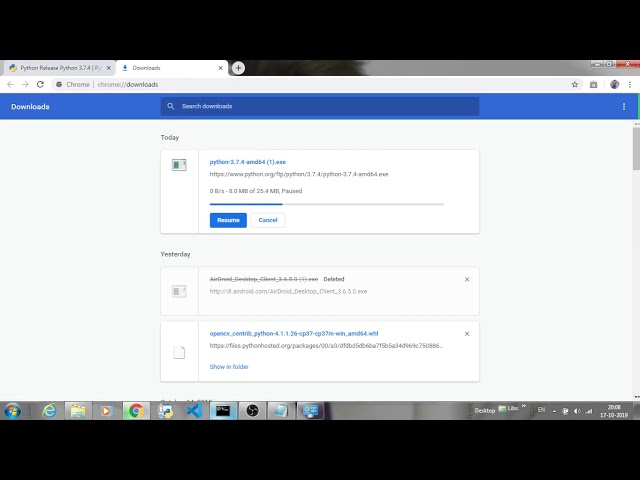Screen dimensions: 640x480
Task: Open Windows Media Player from taskbar
Action: tap(106, 411)
